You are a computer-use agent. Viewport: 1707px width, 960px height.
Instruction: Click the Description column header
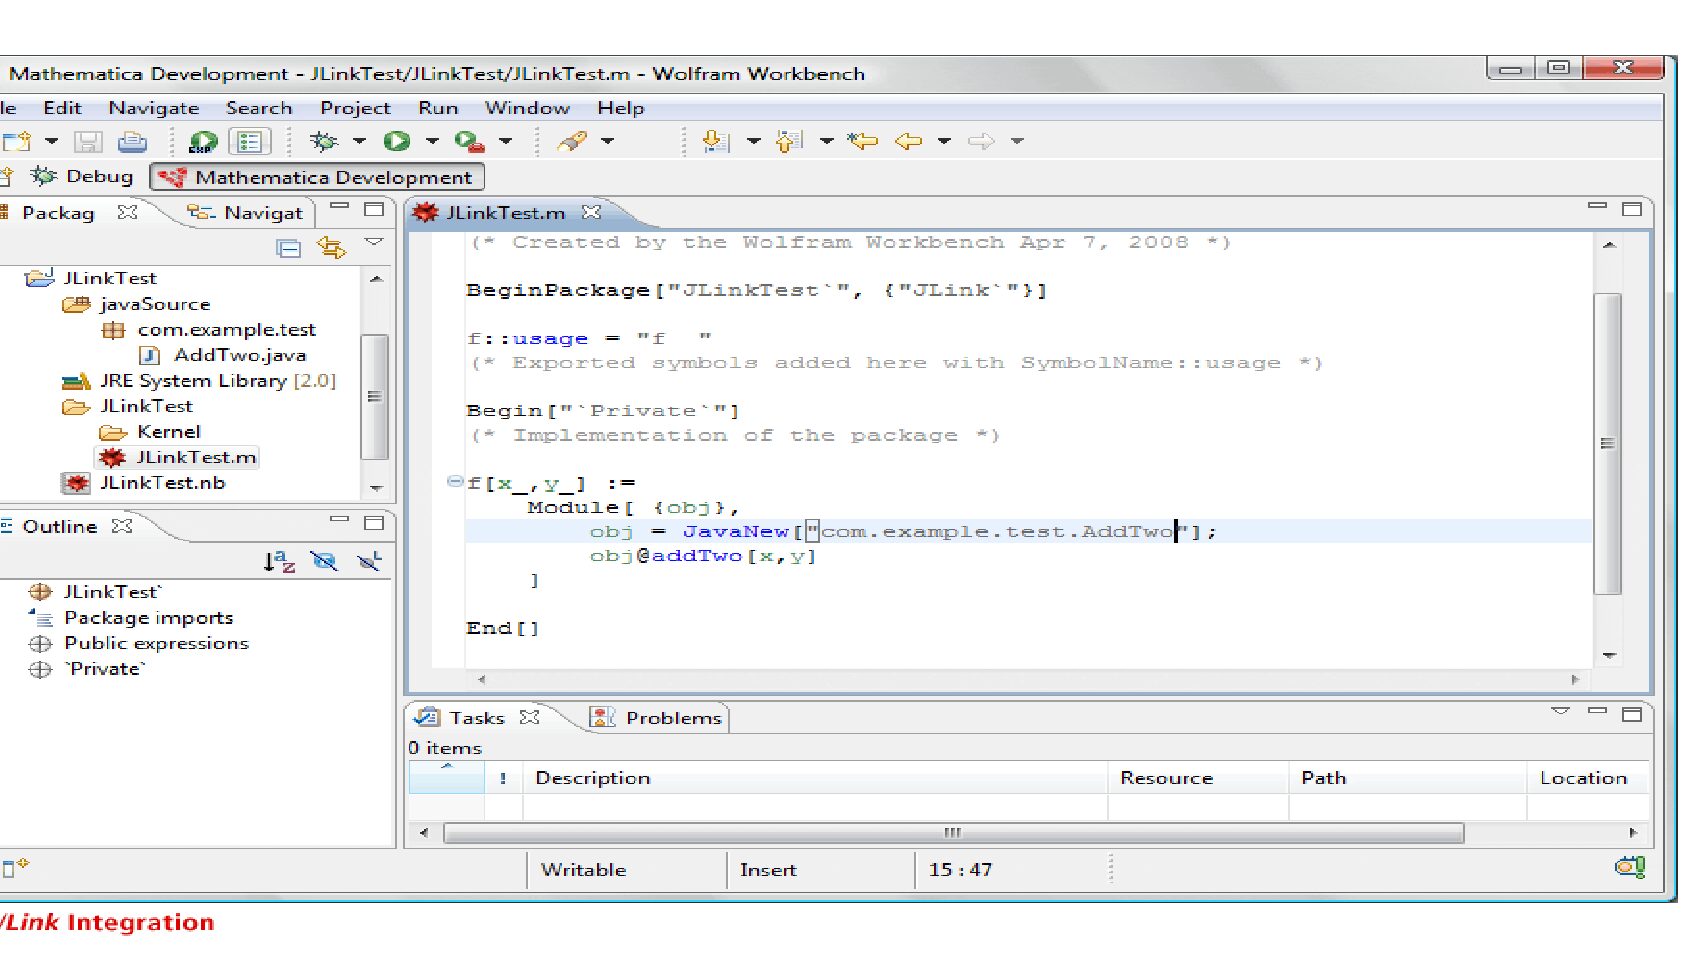pos(815,777)
